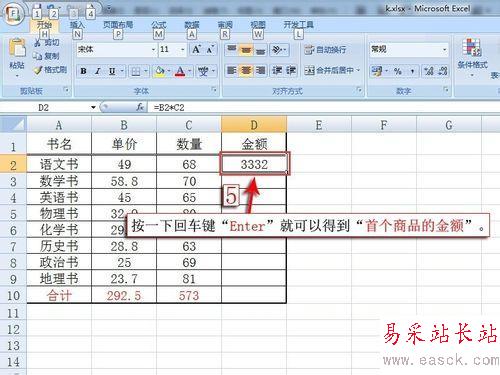The image size is (500, 375).
Task: Select row 10 header
Action: (13, 295)
